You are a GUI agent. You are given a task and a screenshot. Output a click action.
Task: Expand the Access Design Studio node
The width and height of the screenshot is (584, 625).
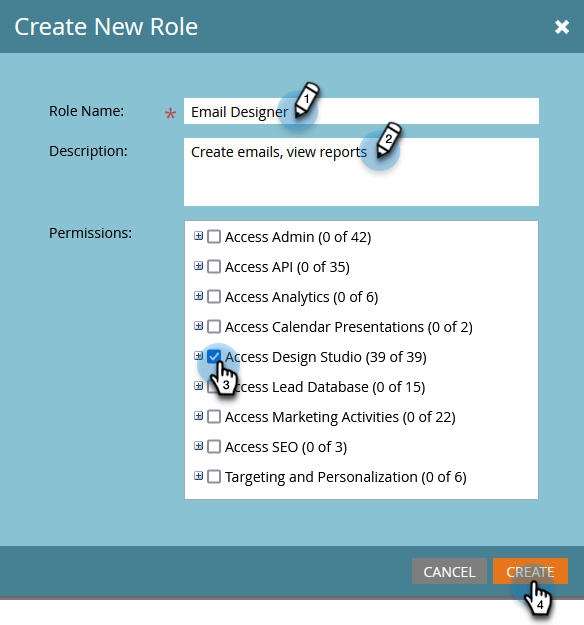(198, 356)
